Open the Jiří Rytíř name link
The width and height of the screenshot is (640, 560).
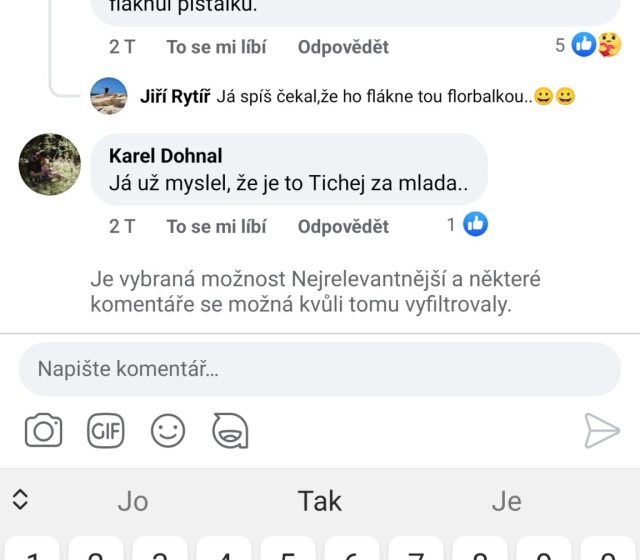click(x=176, y=96)
